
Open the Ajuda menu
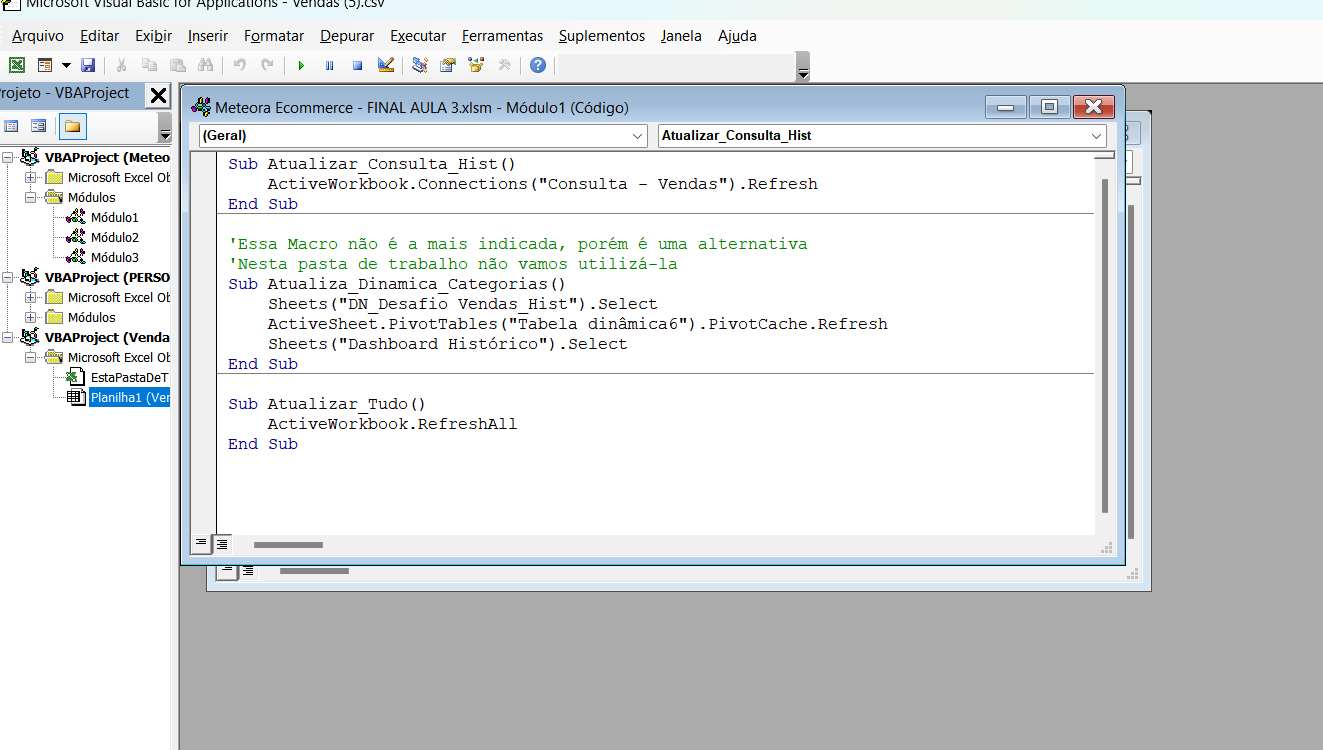737,36
